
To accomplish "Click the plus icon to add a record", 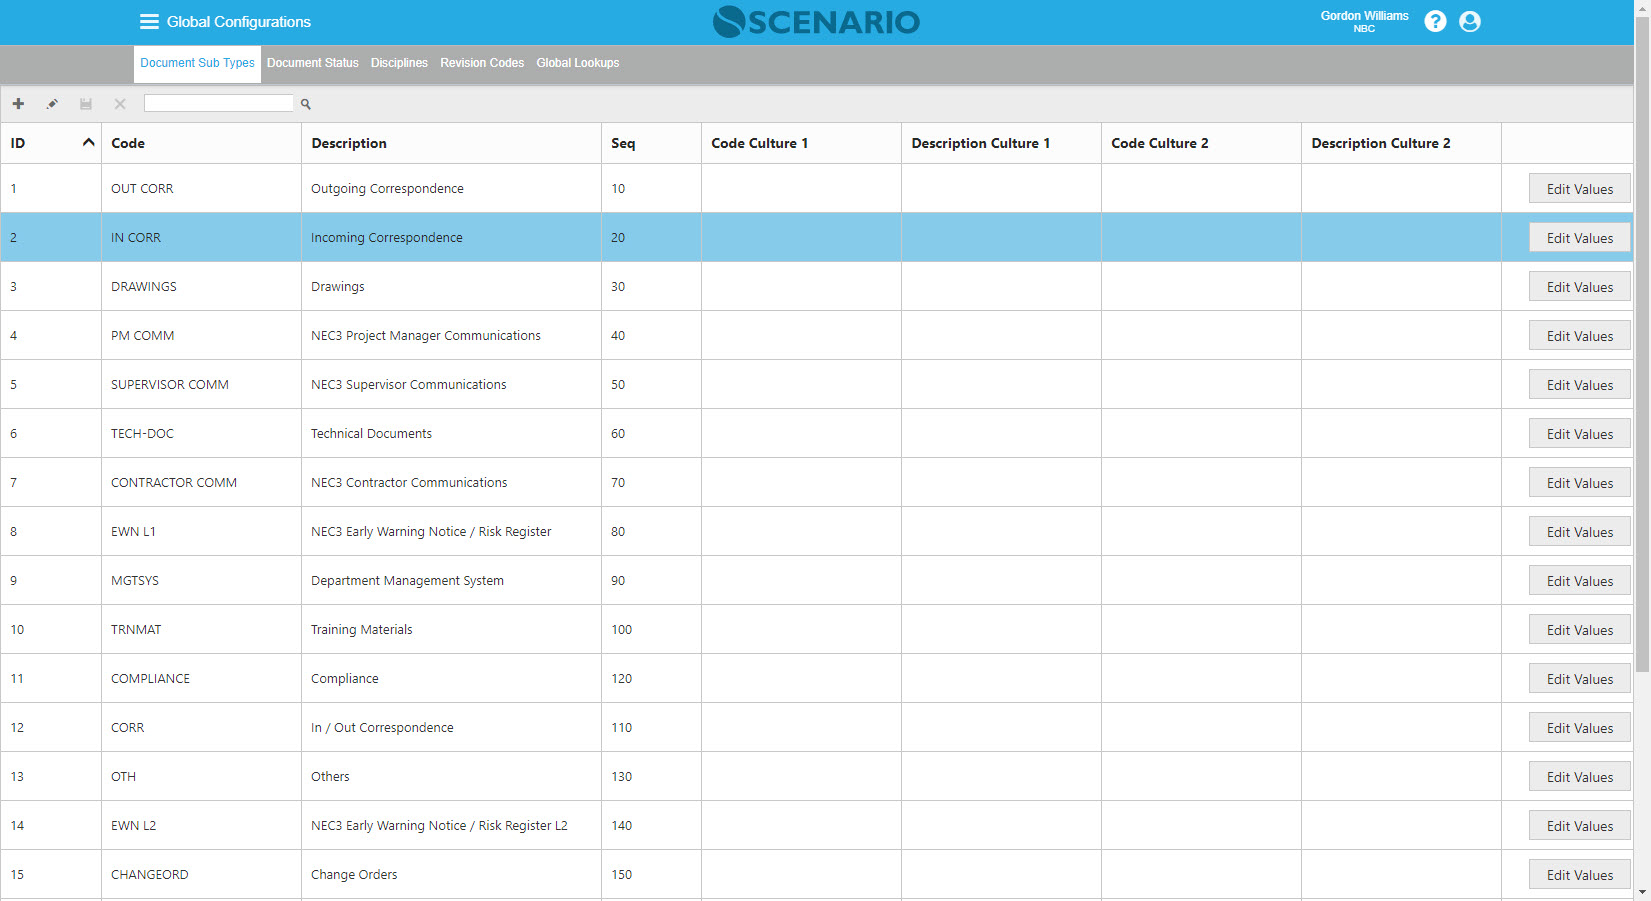I will click(18, 104).
